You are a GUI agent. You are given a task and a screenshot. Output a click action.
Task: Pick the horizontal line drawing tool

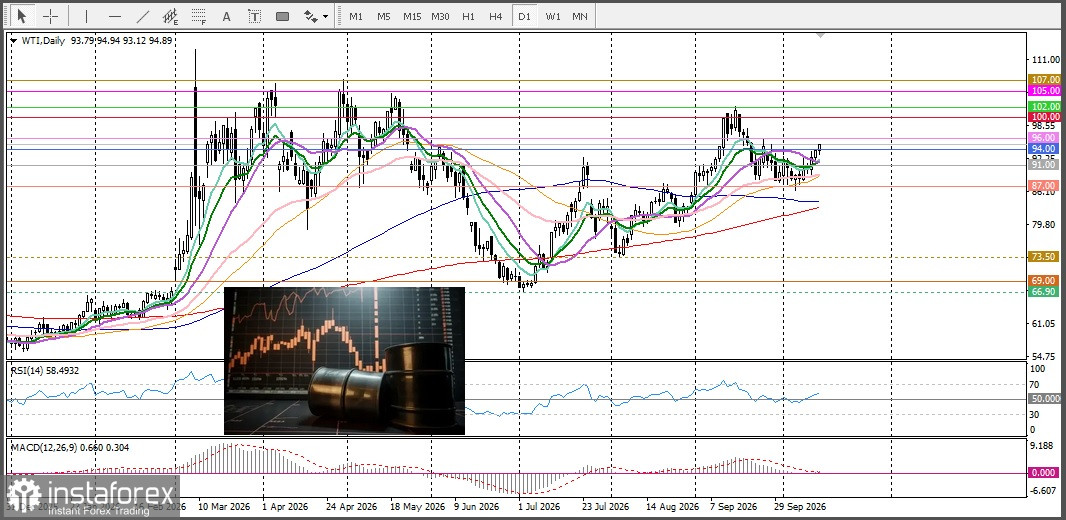pos(115,16)
